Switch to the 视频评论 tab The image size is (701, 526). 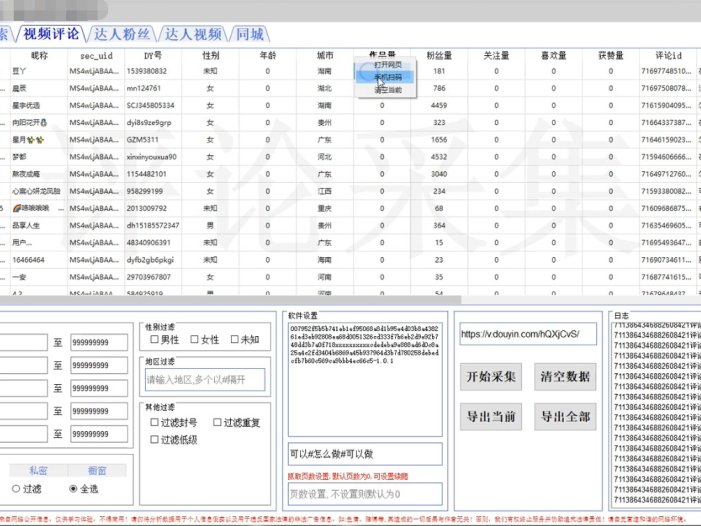[x=51, y=34]
